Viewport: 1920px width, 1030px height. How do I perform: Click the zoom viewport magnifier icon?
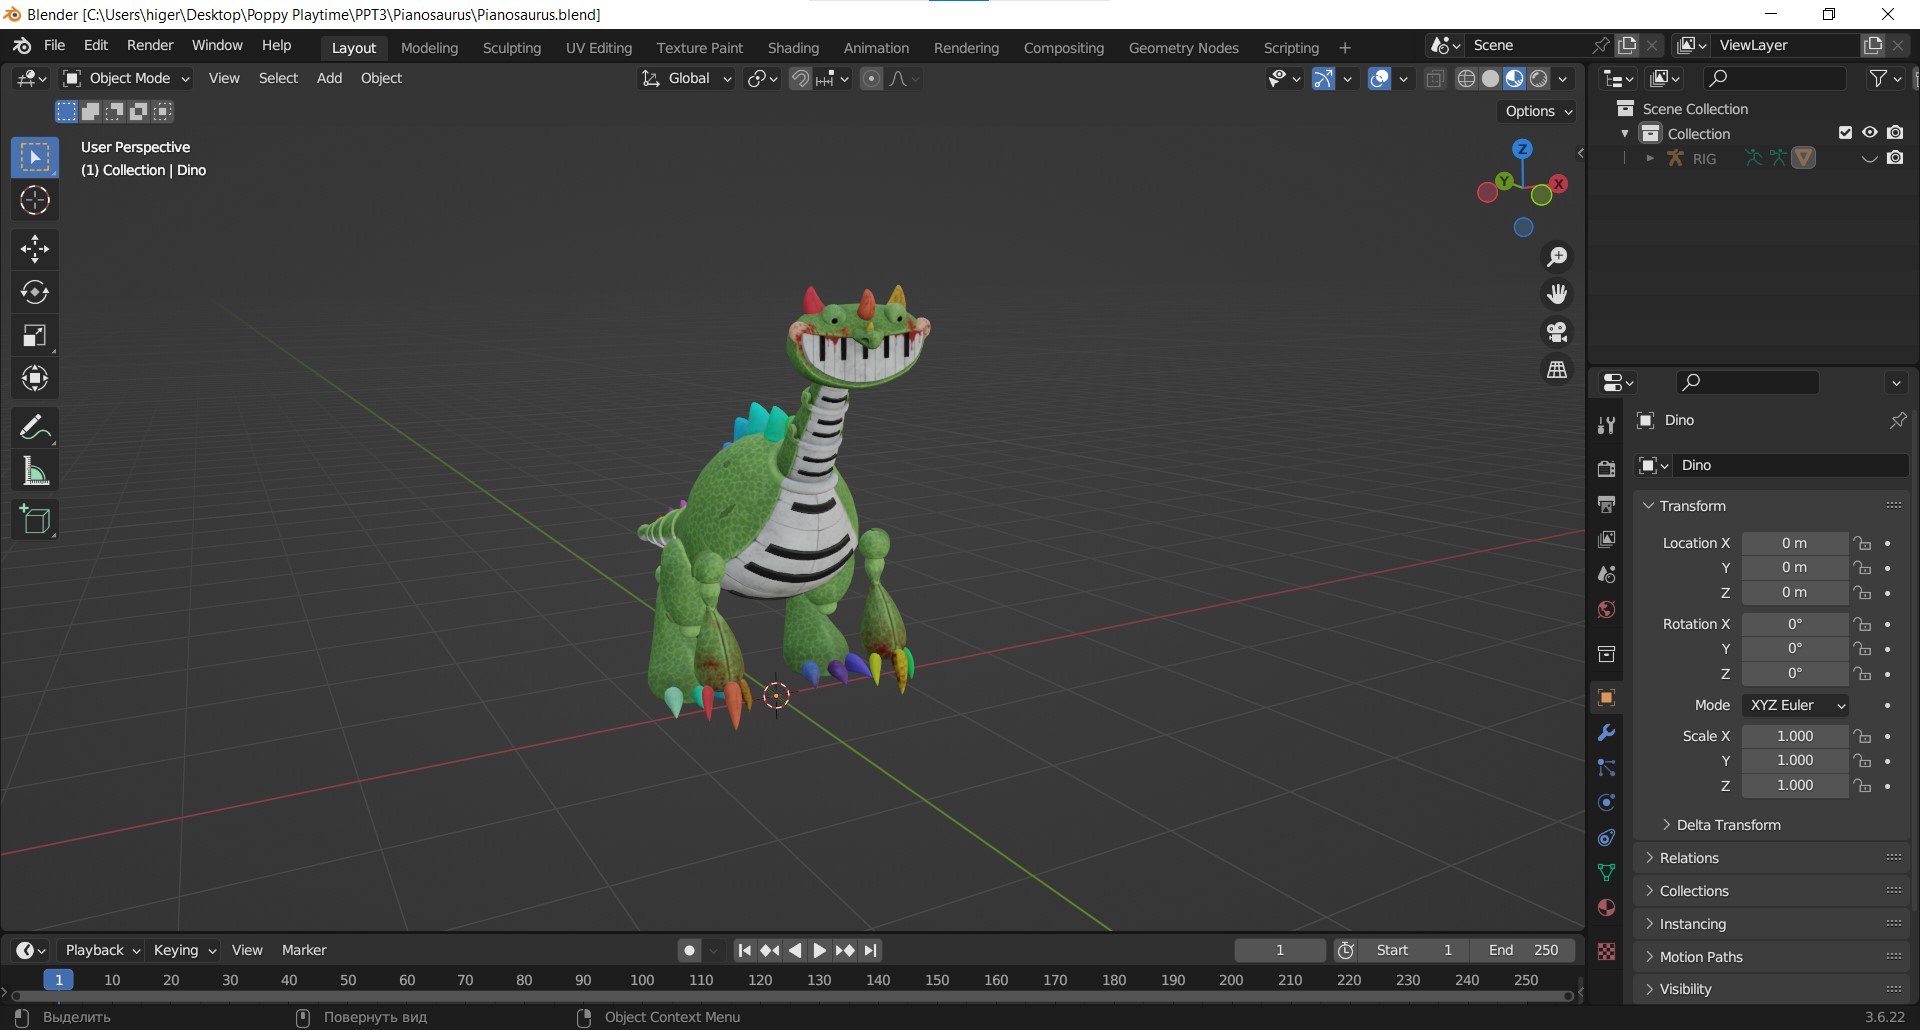[1557, 257]
